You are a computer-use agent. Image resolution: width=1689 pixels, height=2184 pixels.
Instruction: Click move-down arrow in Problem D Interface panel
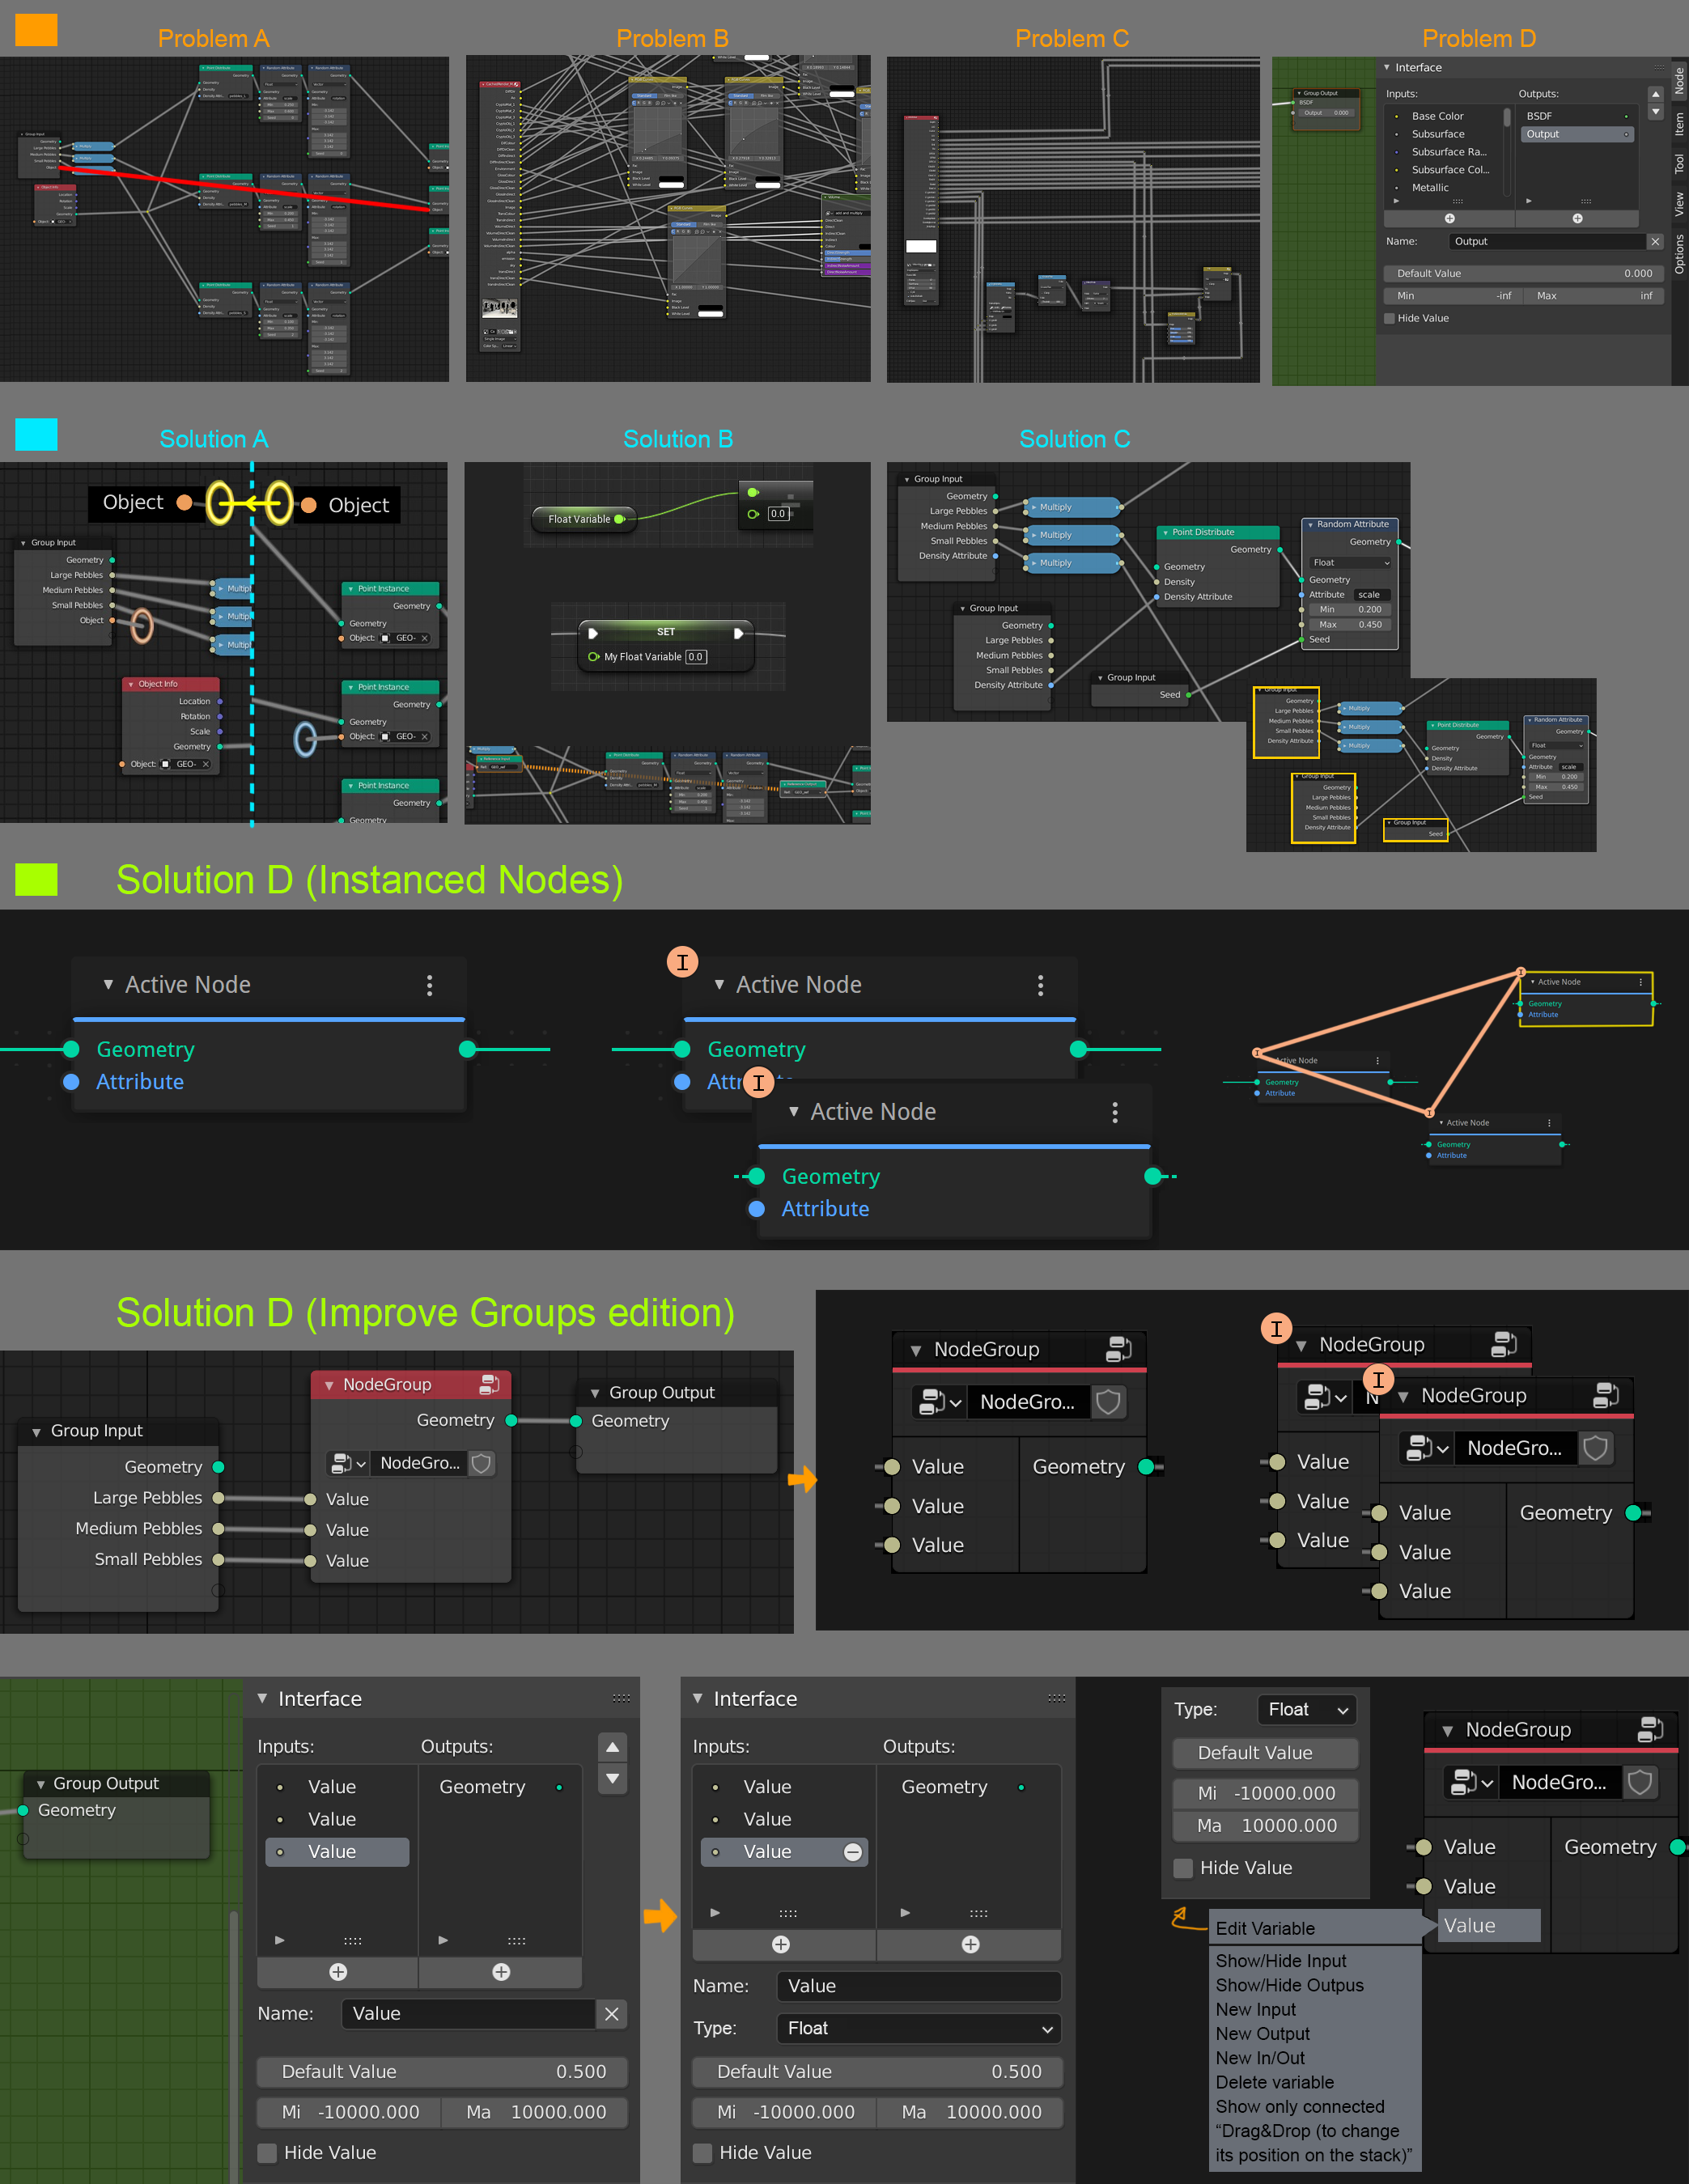1655,112
